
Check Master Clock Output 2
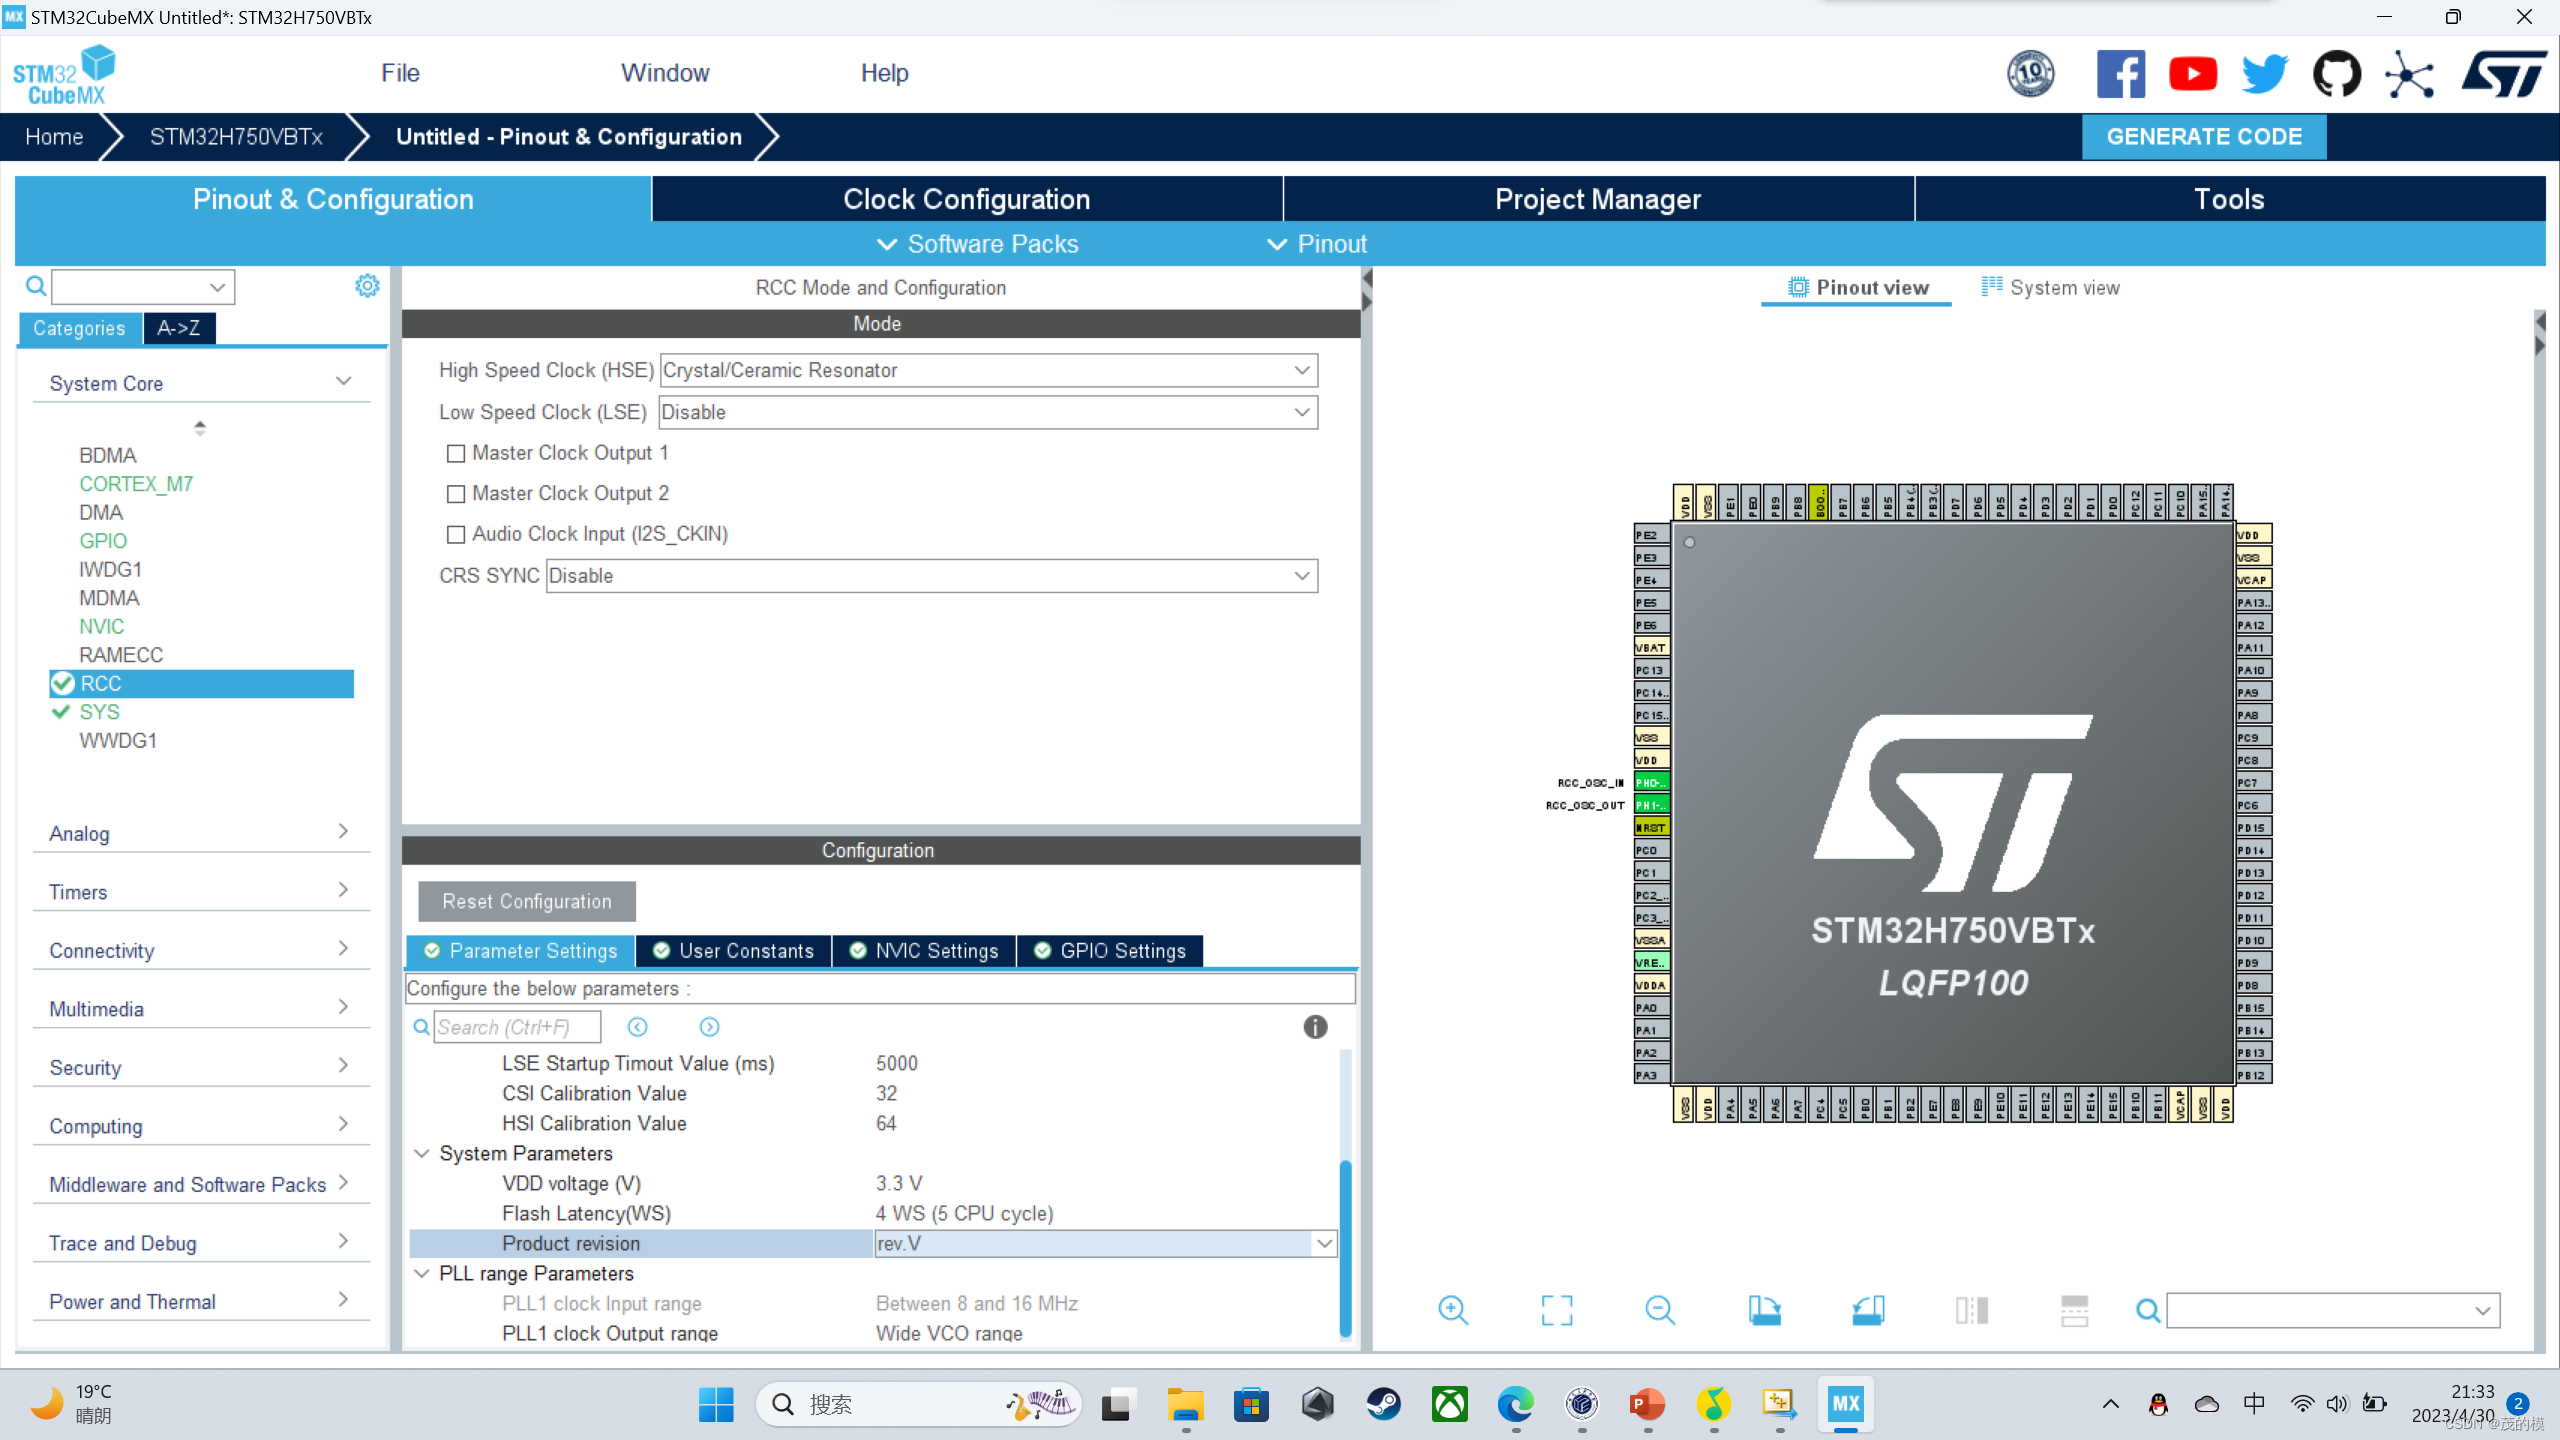point(456,493)
